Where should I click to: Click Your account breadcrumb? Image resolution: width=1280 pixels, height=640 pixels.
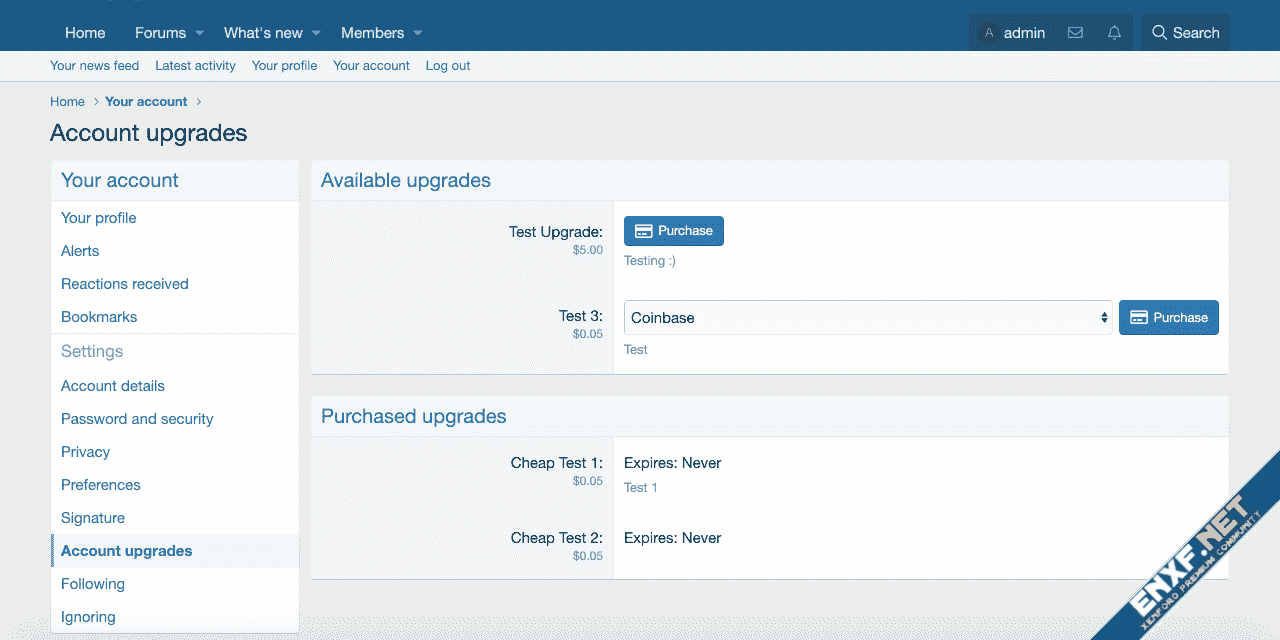click(146, 102)
